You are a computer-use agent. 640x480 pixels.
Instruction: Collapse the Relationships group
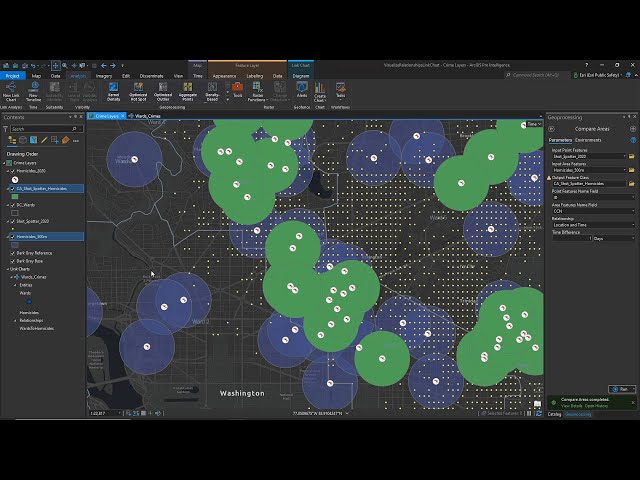coord(16,320)
